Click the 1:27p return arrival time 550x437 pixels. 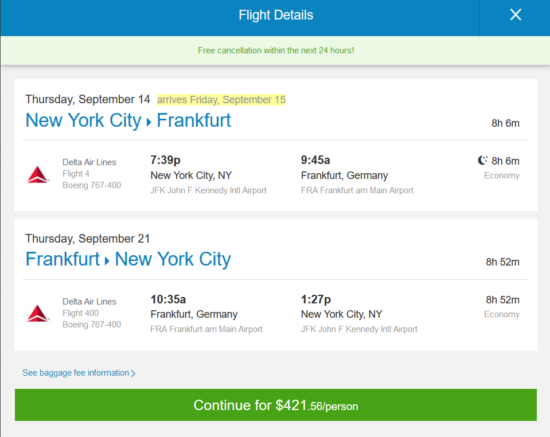click(316, 299)
